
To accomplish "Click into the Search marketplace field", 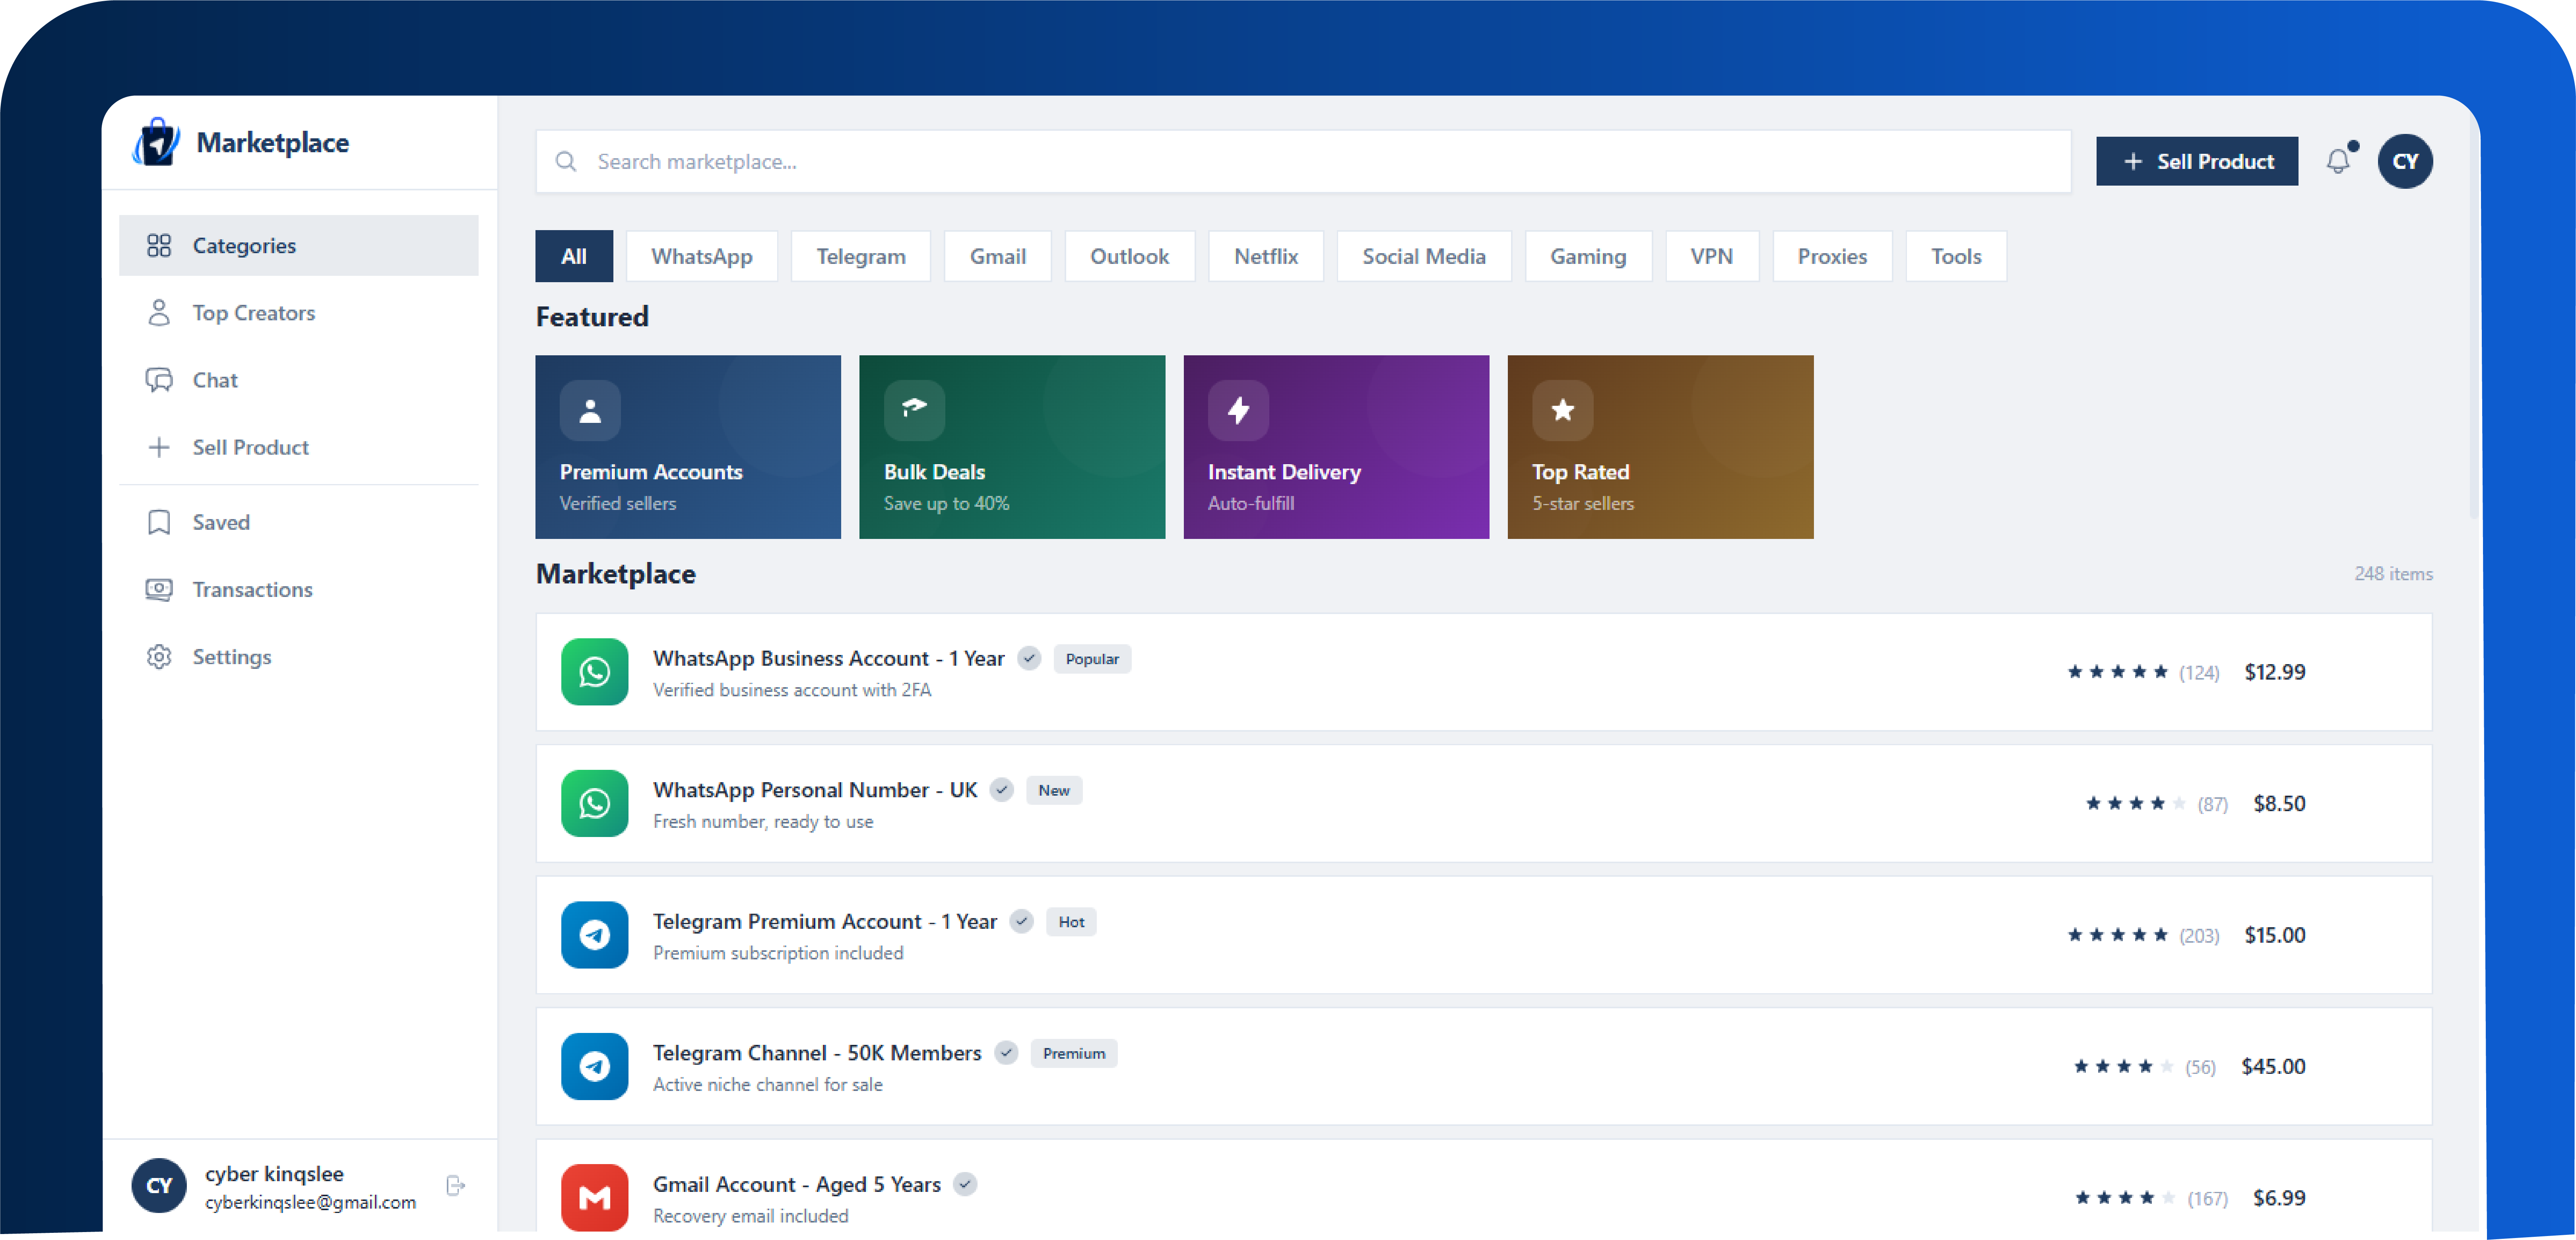I will pyautogui.click(x=1303, y=161).
